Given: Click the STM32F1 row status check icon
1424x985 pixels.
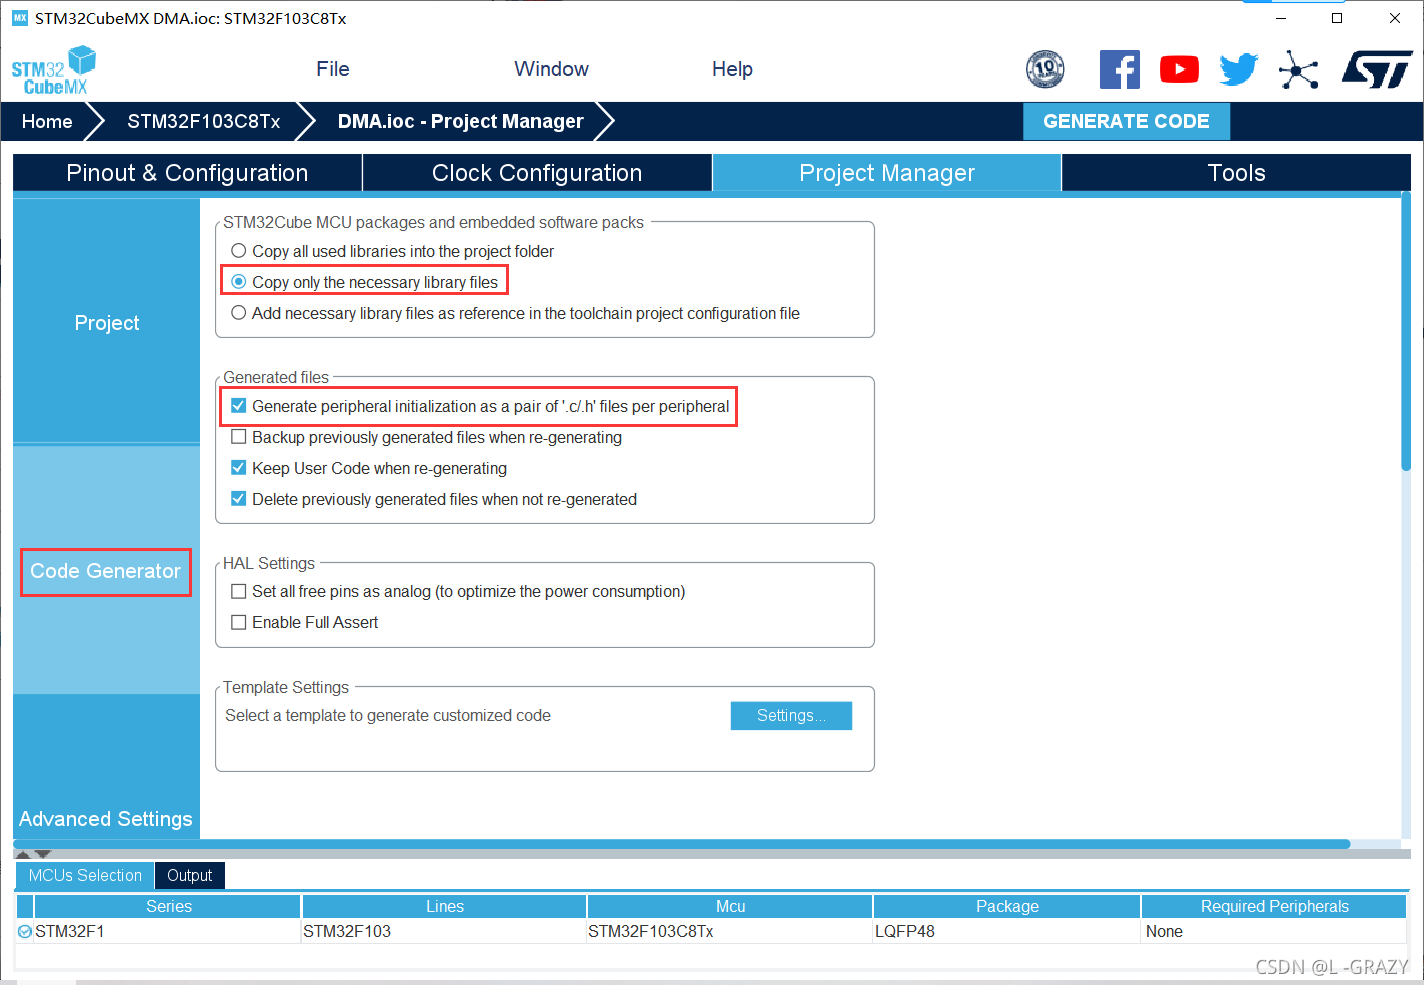Looking at the screenshot, I should pos(25,931).
